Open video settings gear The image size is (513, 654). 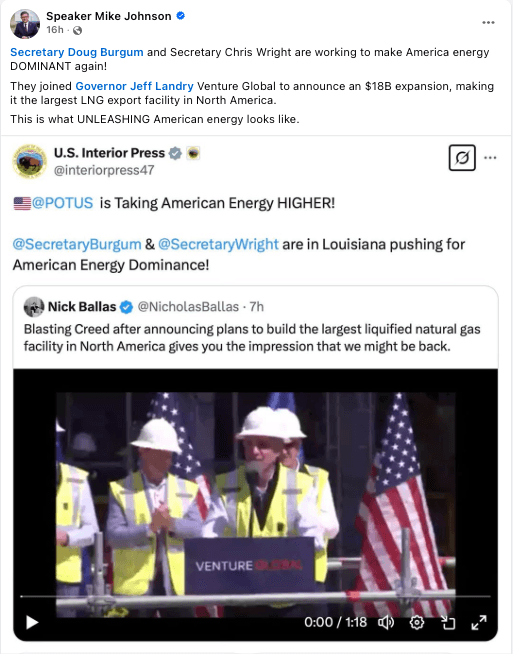point(417,622)
